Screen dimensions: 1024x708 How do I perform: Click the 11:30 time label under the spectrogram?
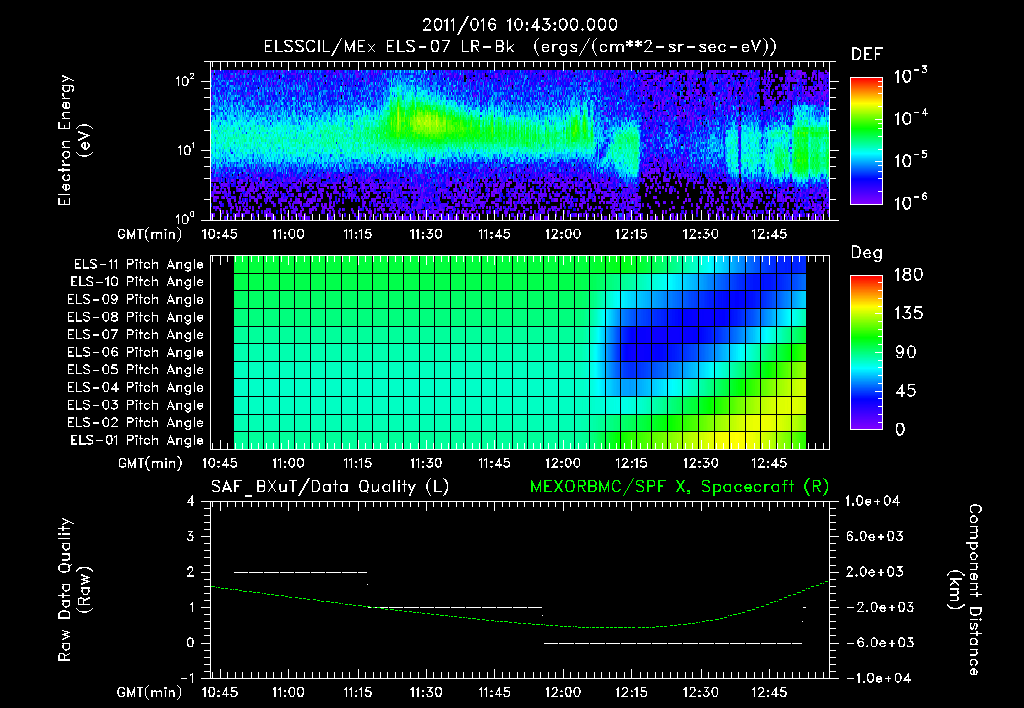[x=426, y=234]
